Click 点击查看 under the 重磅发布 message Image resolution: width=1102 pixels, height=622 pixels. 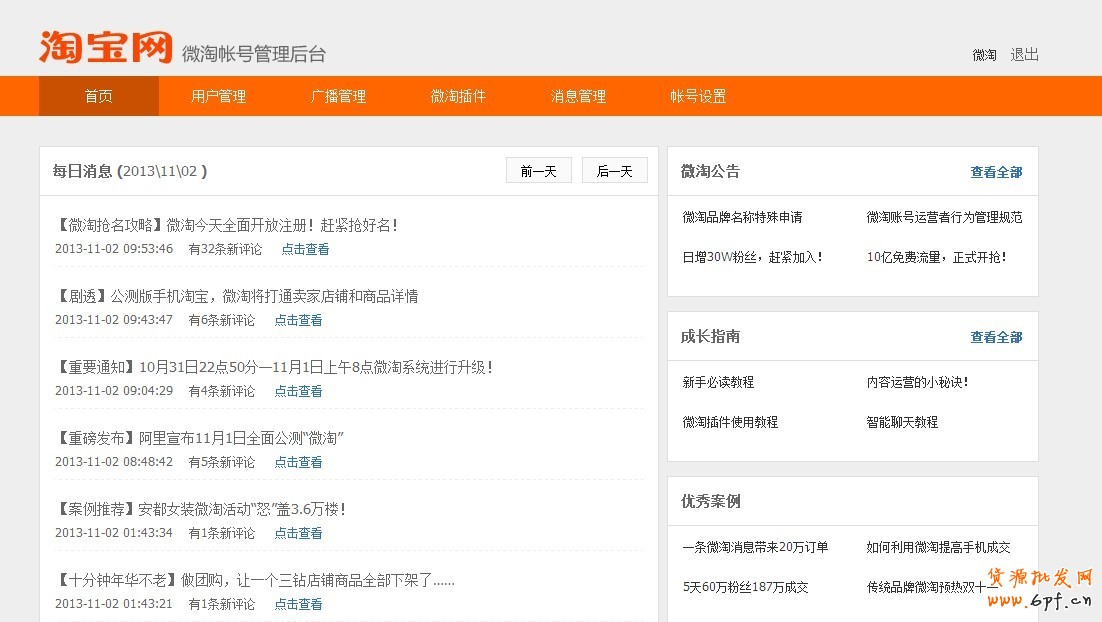point(298,462)
